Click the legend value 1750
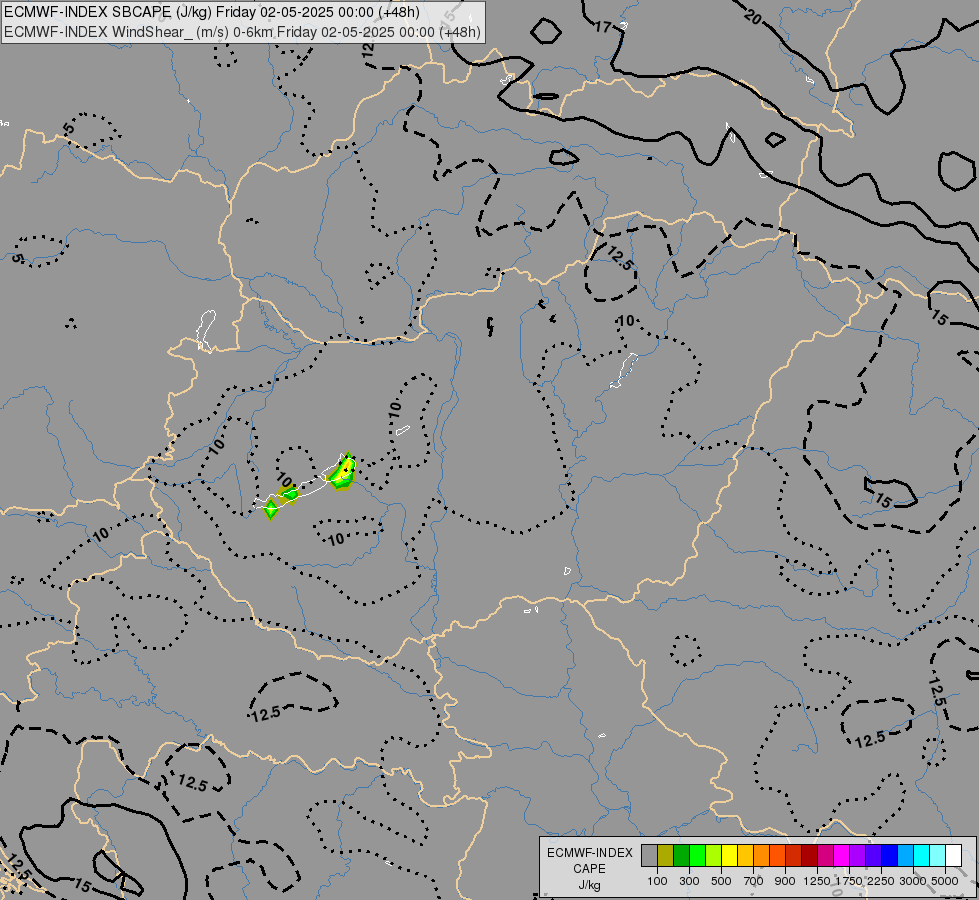The width and height of the screenshot is (979, 900). [x=849, y=881]
